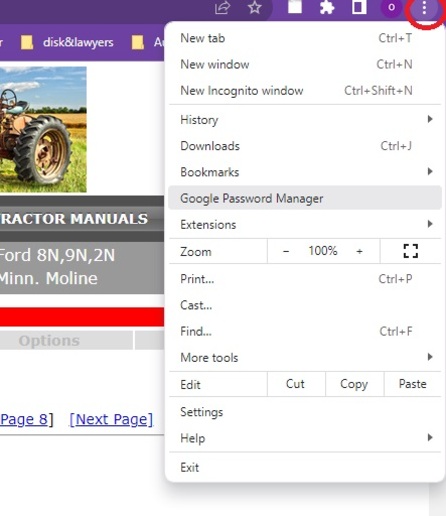Open Google Password Manager
The image size is (446, 516).
(x=305, y=198)
